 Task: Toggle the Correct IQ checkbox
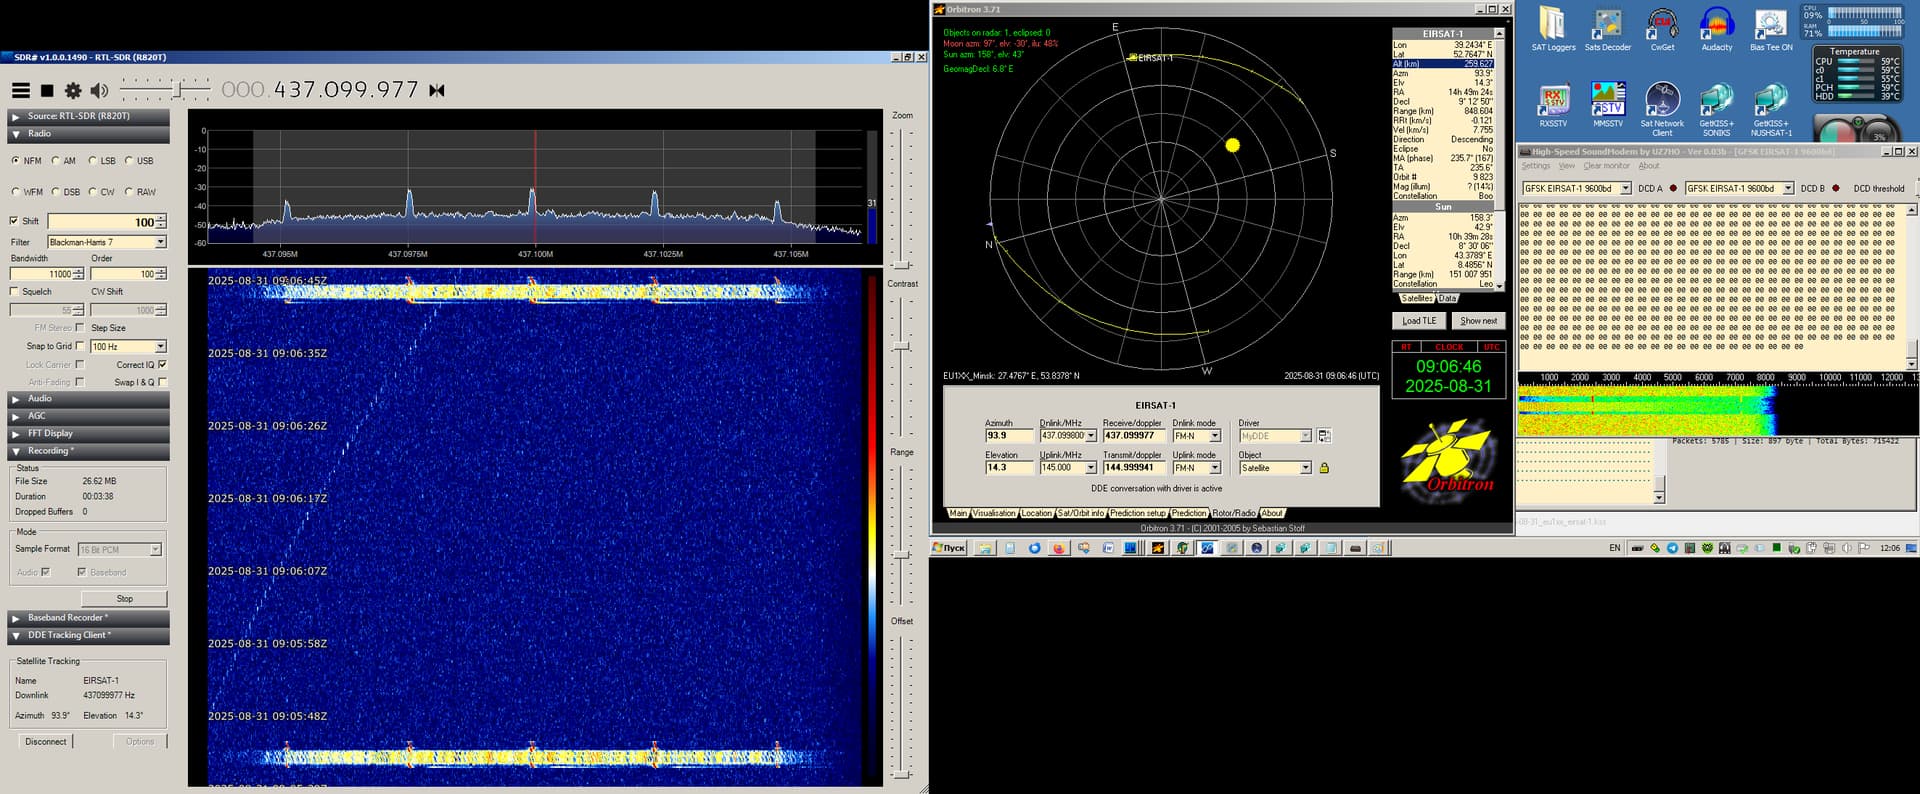tap(162, 365)
